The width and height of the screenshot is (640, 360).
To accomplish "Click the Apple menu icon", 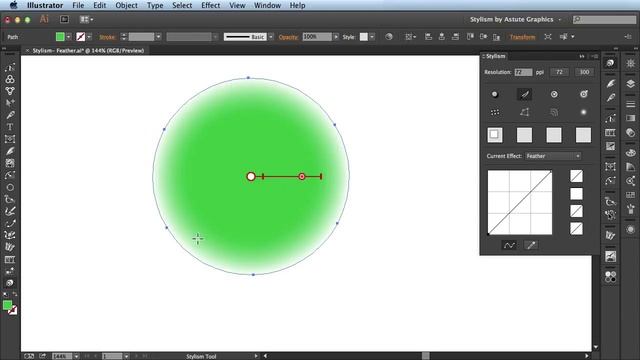I will pyautogui.click(x=13, y=5).
